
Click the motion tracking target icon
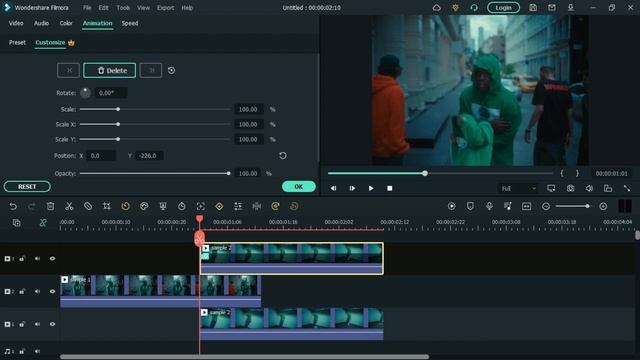pyautogui.click(x=200, y=207)
